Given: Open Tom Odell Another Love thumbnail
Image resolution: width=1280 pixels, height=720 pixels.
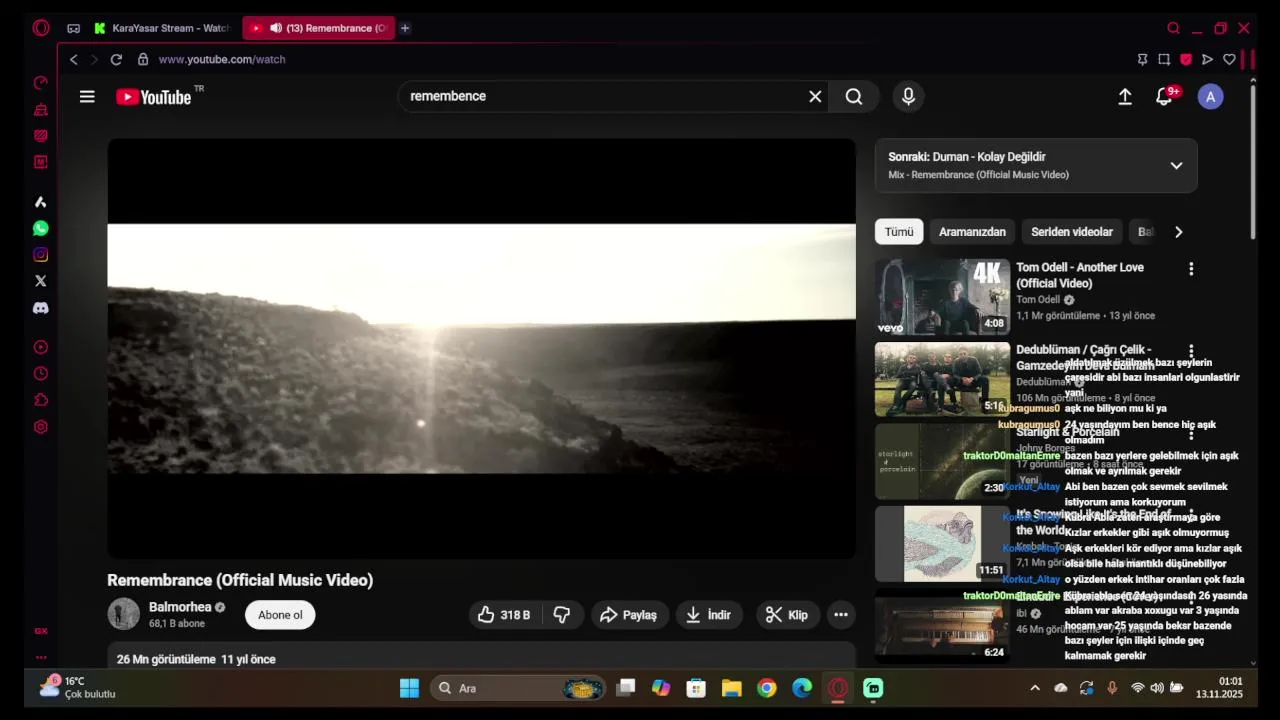Looking at the screenshot, I should pos(942,297).
